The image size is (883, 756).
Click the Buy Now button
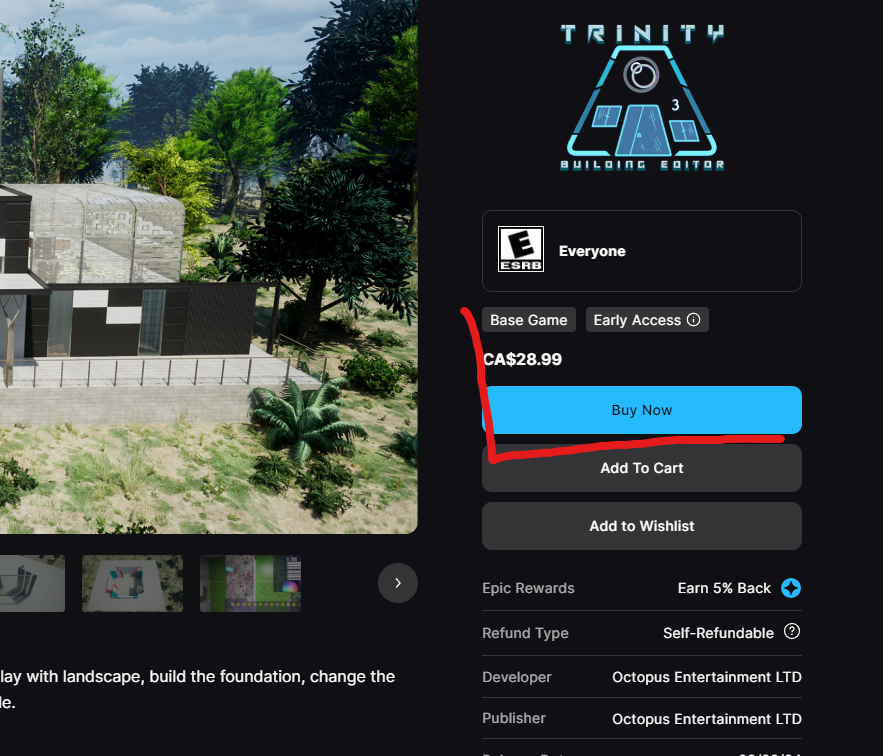642,410
